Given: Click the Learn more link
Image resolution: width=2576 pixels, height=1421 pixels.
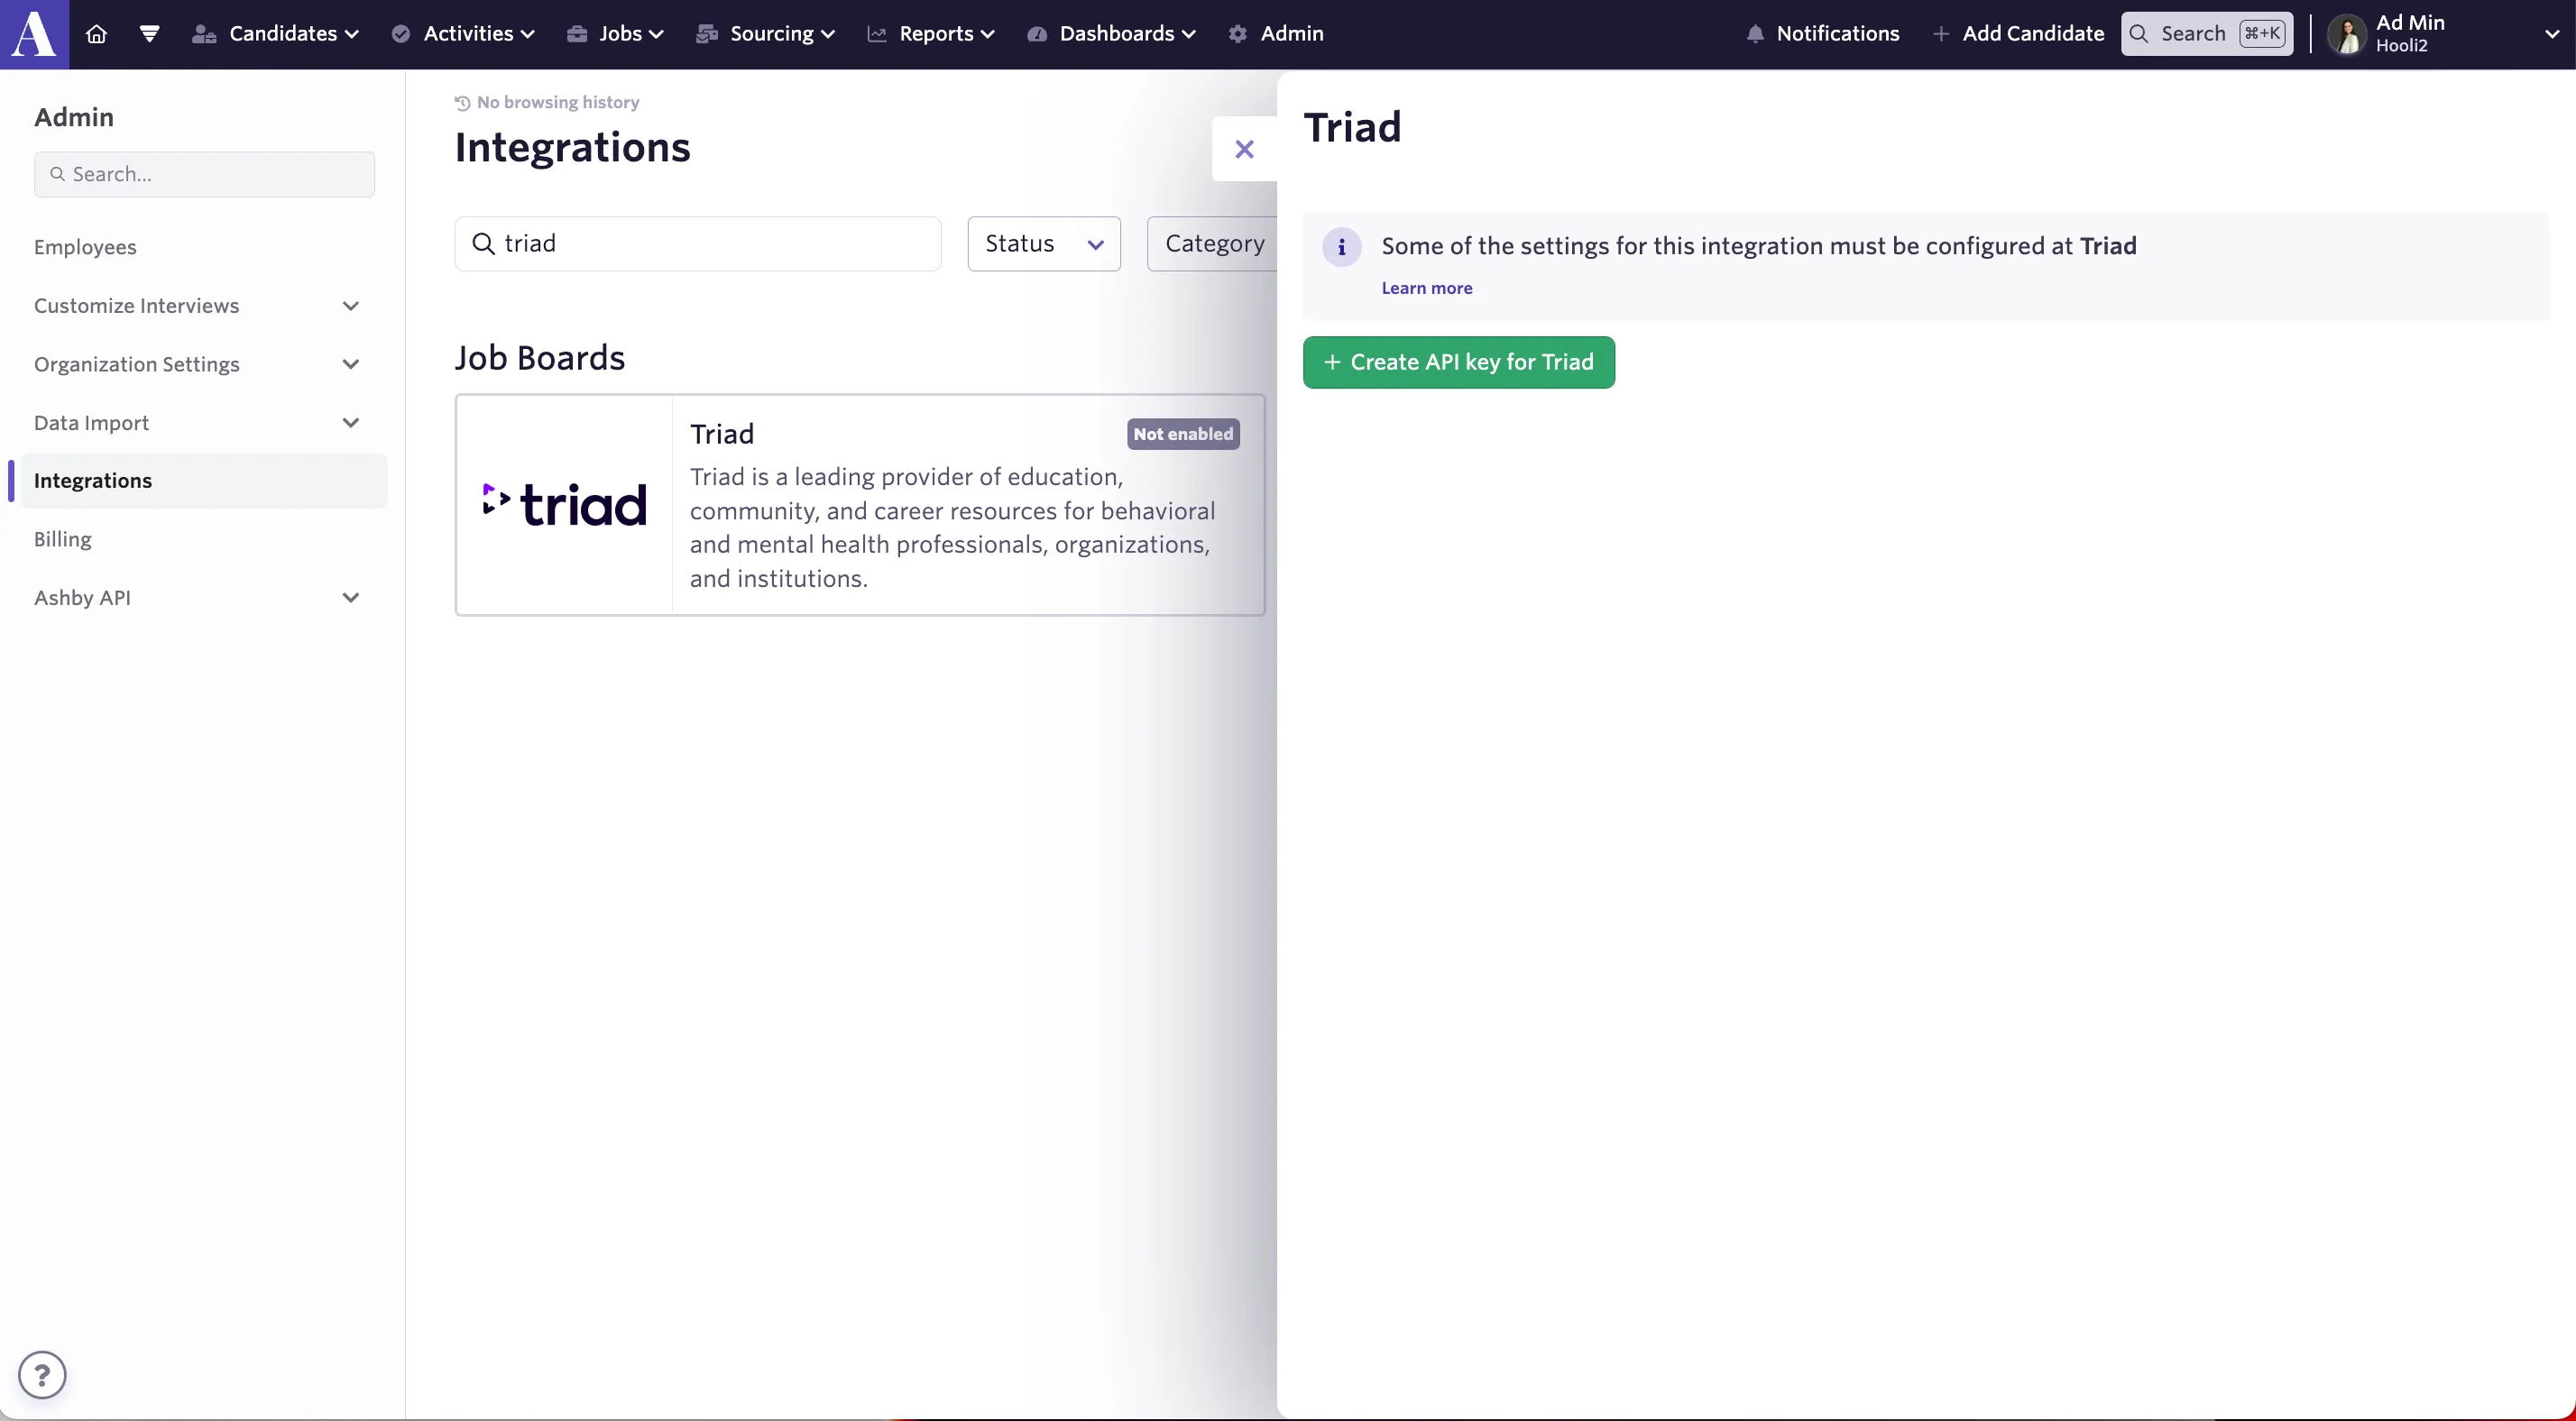Looking at the screenshot, I should (1427, 288).
